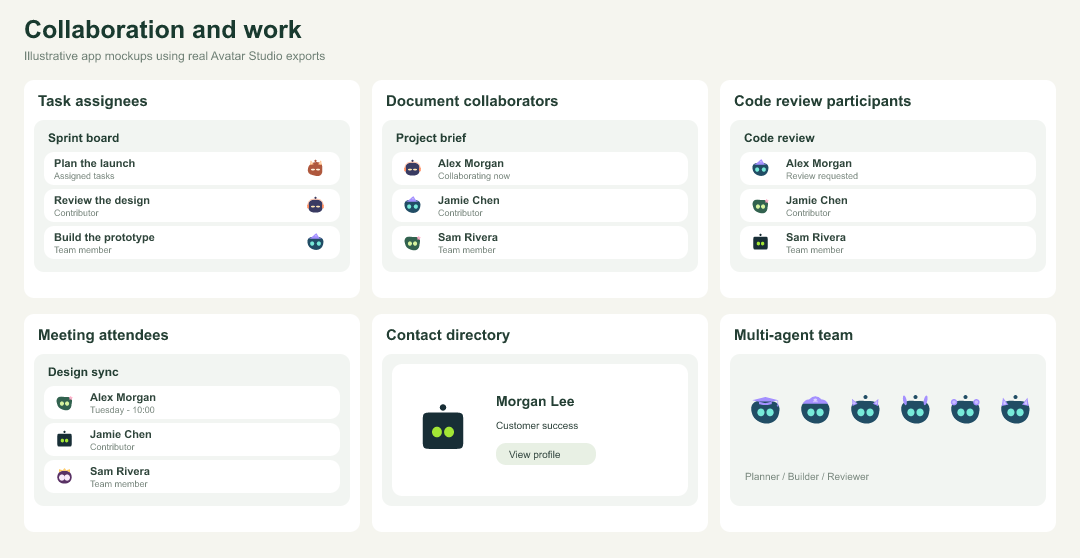The image size is (1080, 558).
Task: Click the Morgan Lee name
Action: click(535, 402)
